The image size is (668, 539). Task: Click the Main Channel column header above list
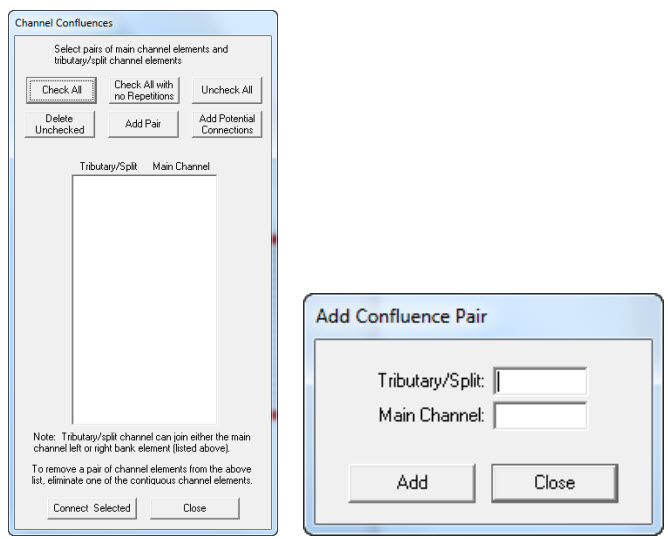point(181,166)
